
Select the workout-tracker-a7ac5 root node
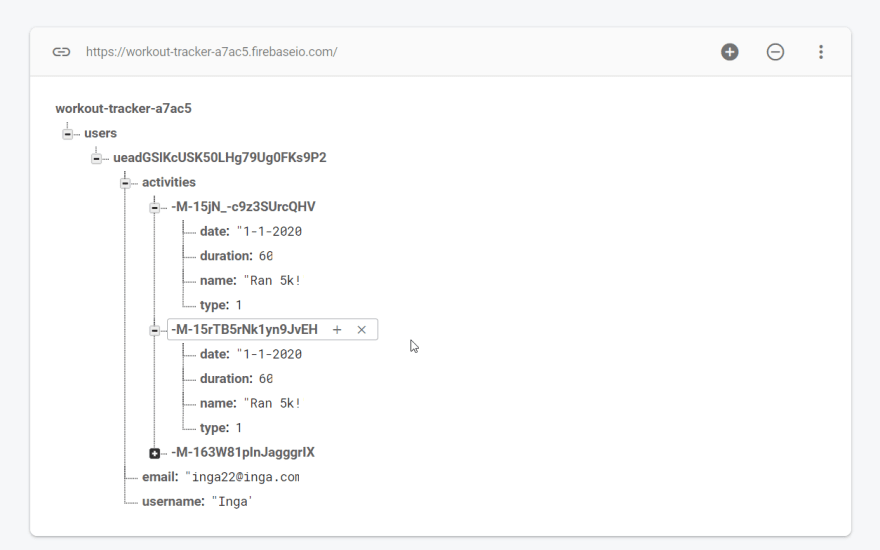[123, 108]
